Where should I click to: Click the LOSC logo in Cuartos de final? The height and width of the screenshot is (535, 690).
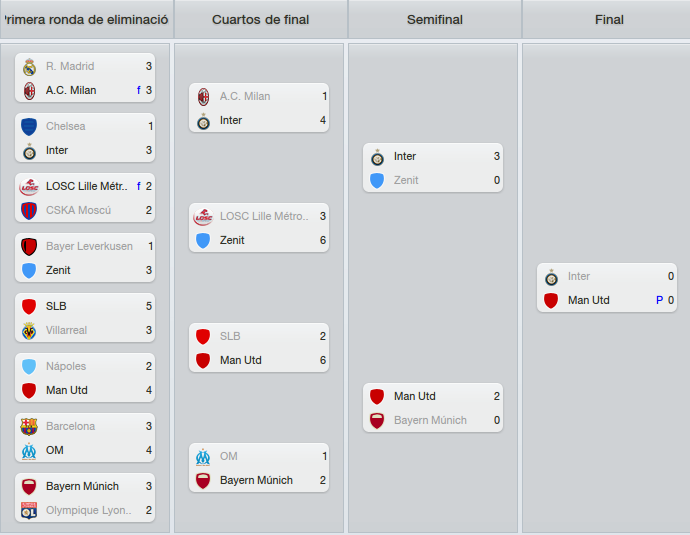203,217
